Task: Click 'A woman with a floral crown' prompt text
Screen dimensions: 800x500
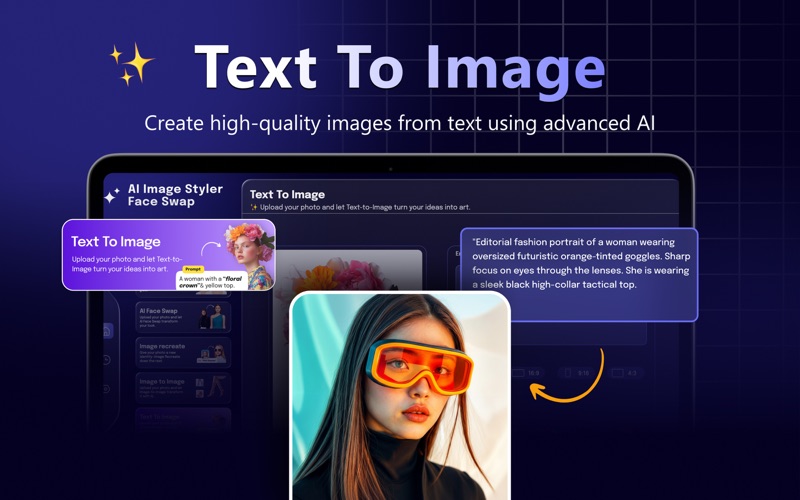Action: point(210,282)
